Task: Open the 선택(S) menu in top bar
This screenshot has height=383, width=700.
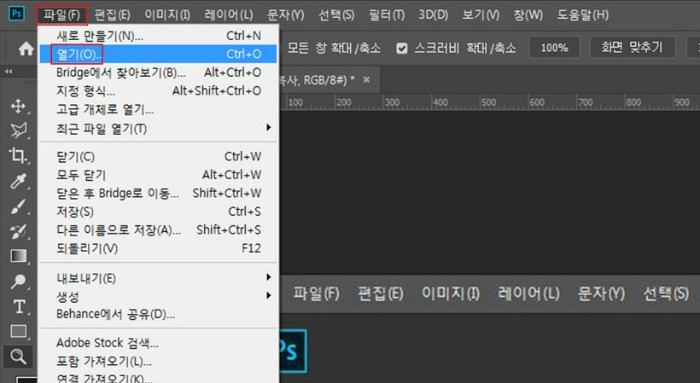Action: 336,15
